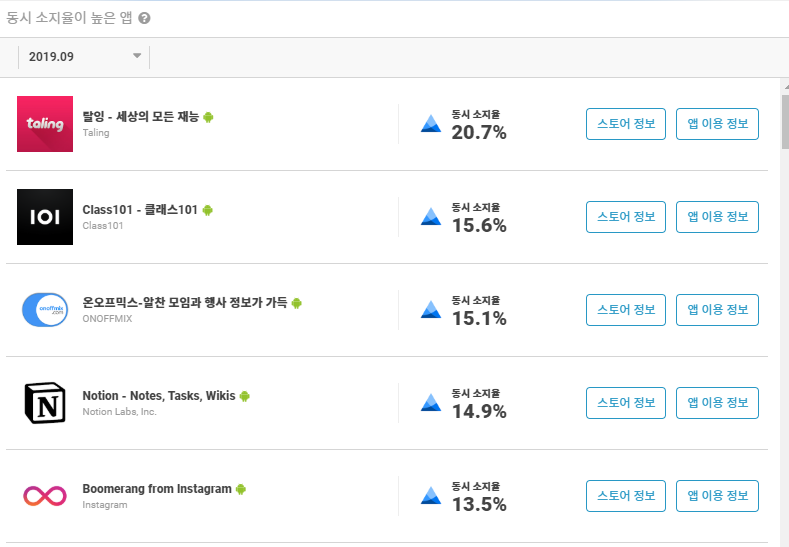The width and height of the screenshot is (789, 547).
Task: Open 스토어 정보 for Notion
Action: tap(625, 403)
